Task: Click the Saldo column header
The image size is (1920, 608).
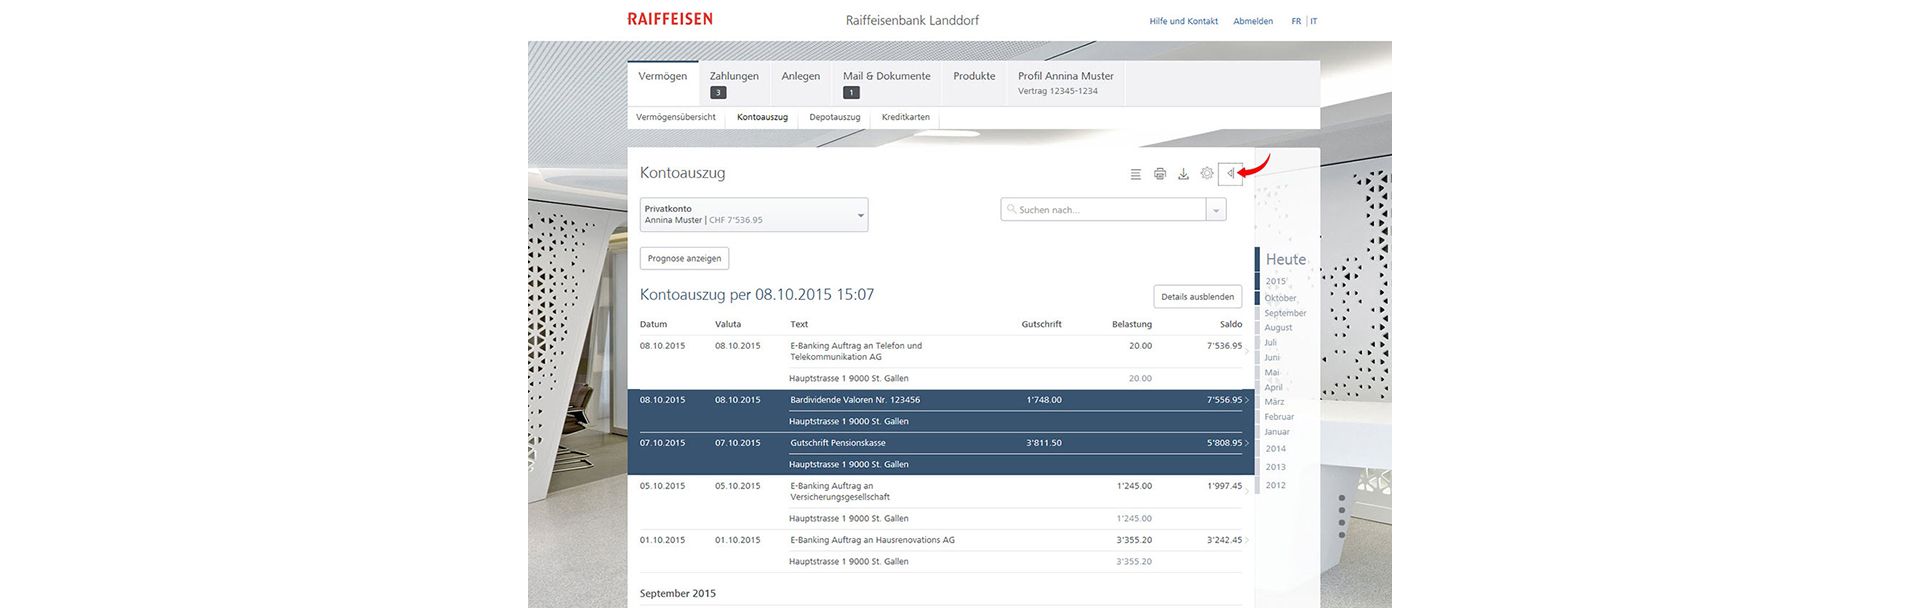Action: (x=1231, y=324)
